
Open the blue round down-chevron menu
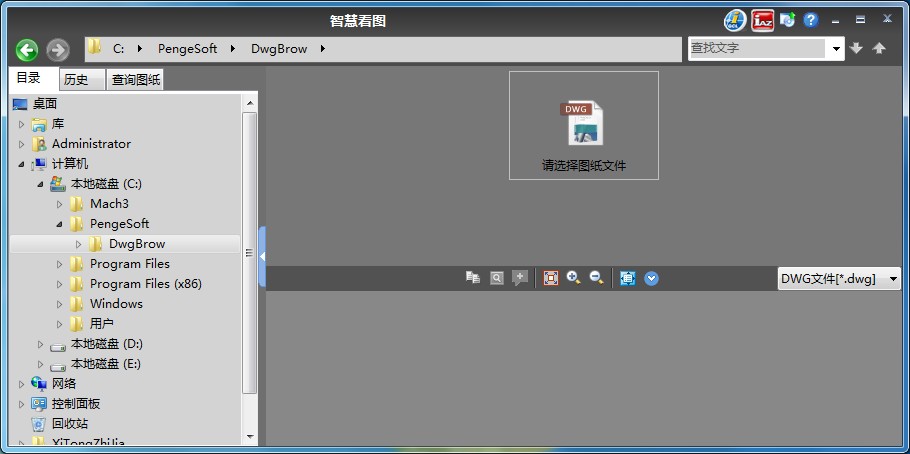pyautogui.click(x=651, y=279)
